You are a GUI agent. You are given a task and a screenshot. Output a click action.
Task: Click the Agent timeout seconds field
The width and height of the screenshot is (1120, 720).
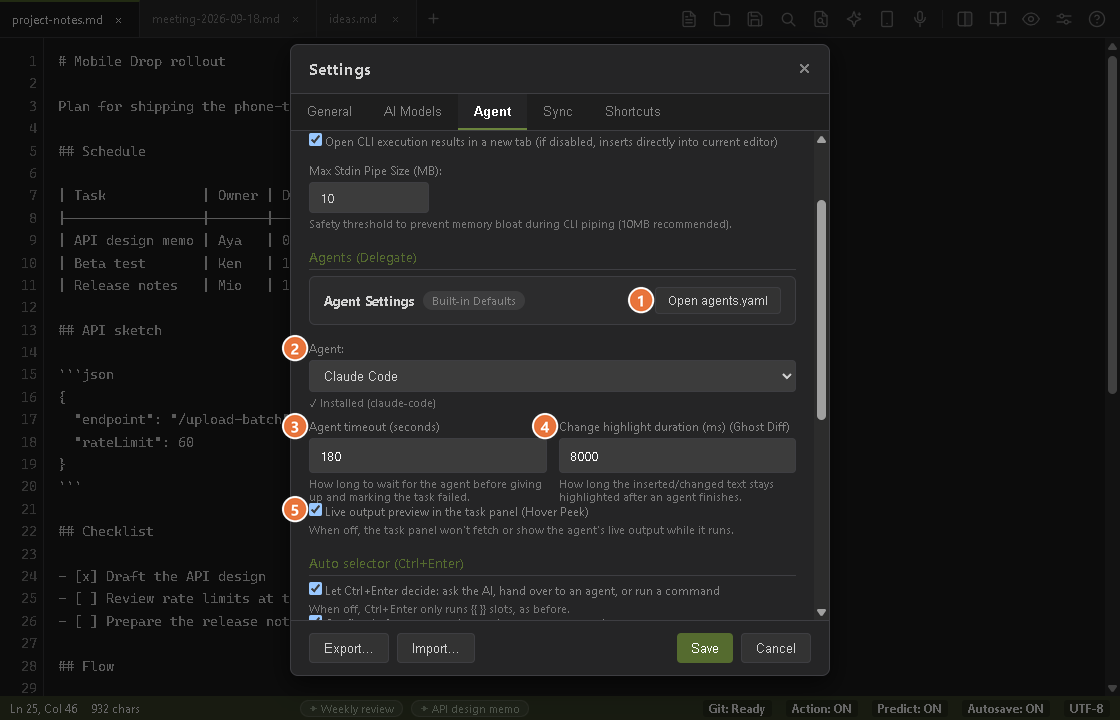pyautogui.click(x=428, y=456)
